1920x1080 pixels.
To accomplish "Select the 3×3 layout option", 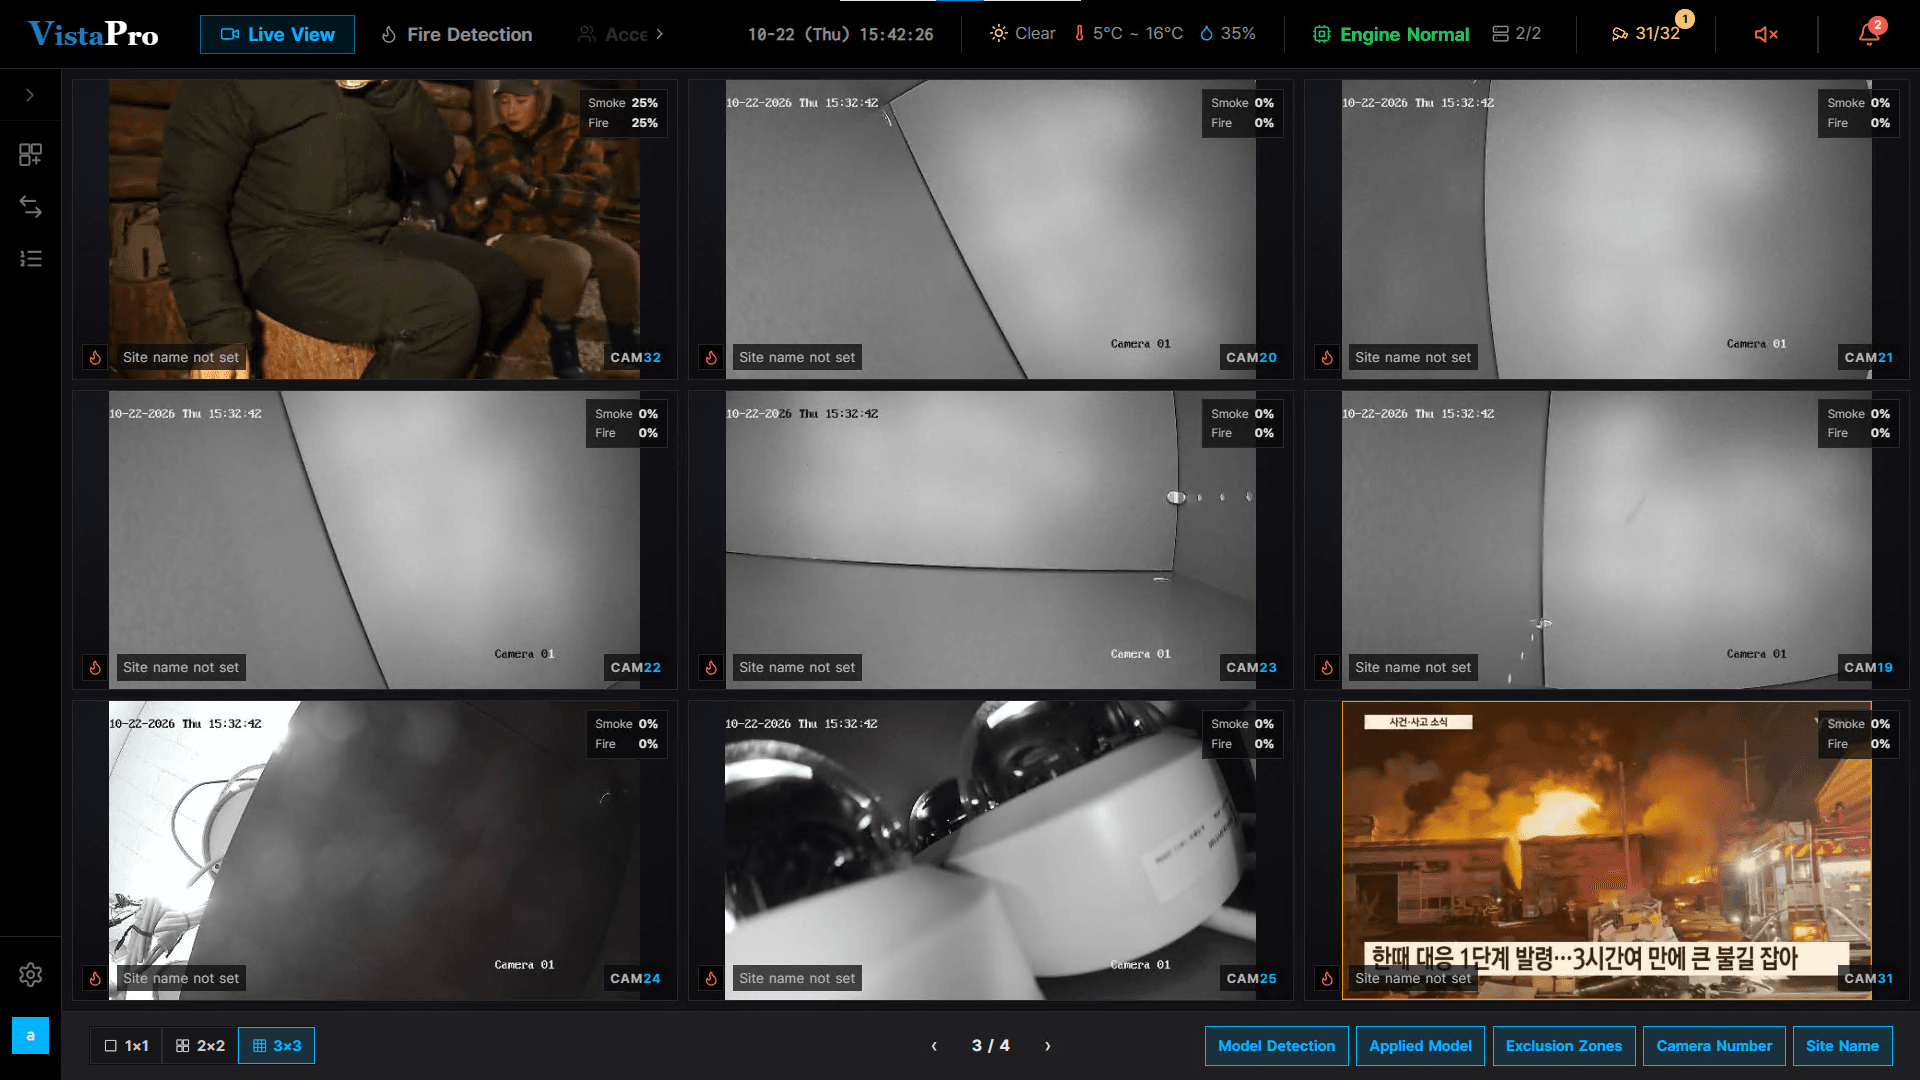I will coord(277,1045).
